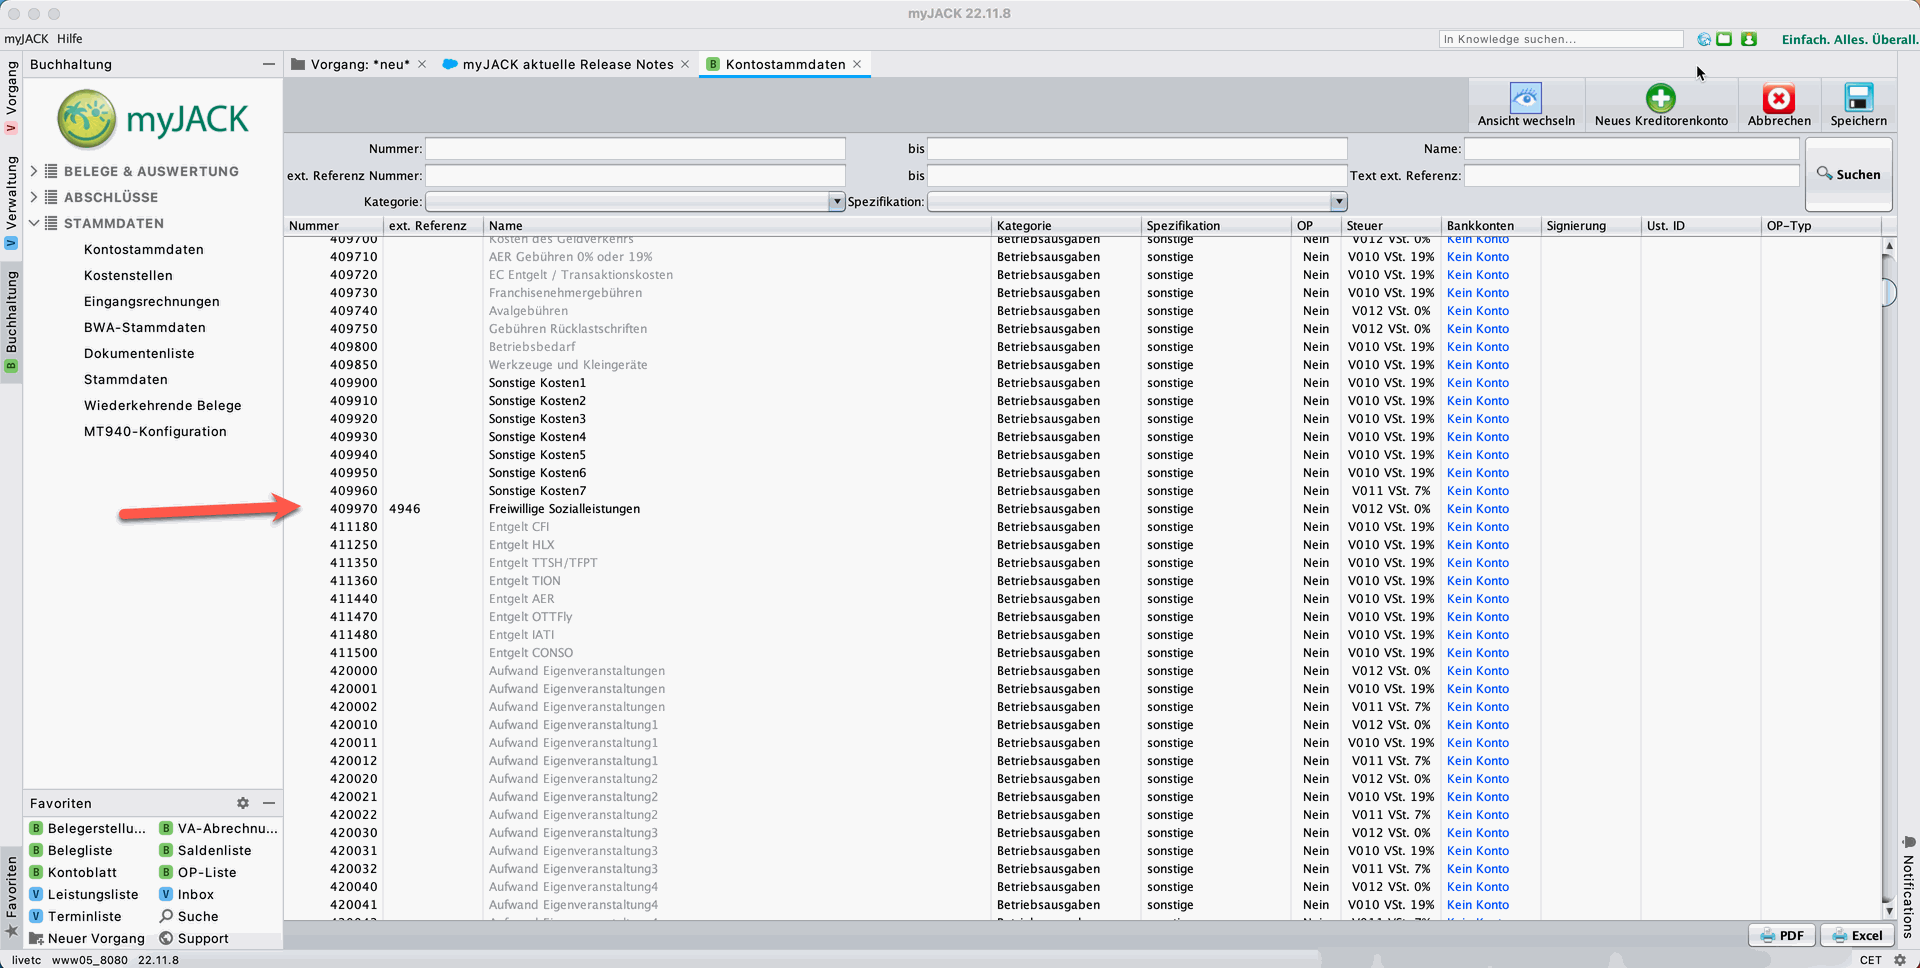Open Suche in the favorites panel

pos(198,917)
